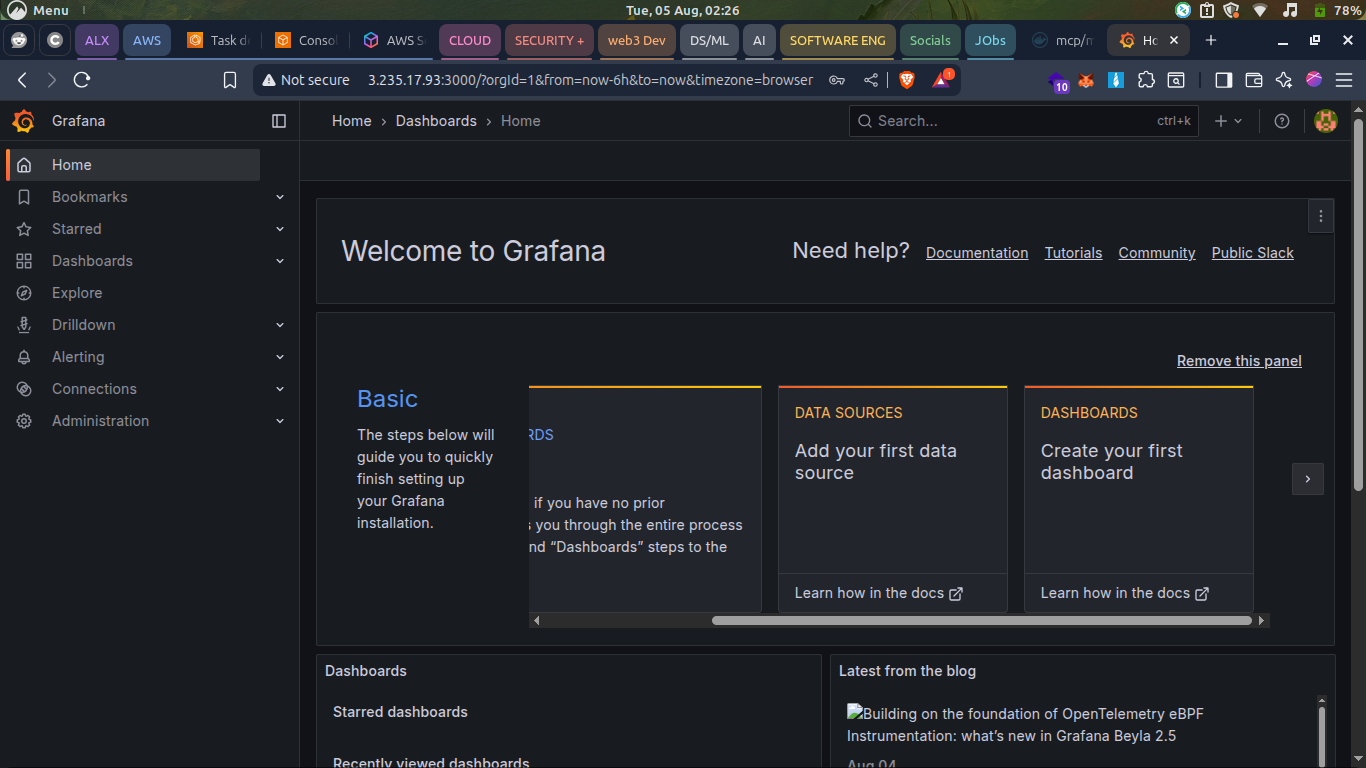The width and height of the screenshot is (1366, 768).
Task: Click the Bookmarks icon in the sidebar
Action: tap(24, 197)
